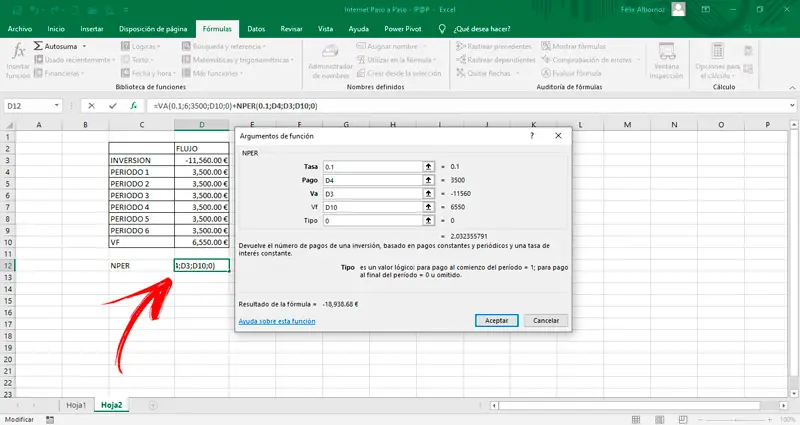This screenshot has width=800, height=425.
Task: Add a new sheet with the plus icon
Action: pos(153,405)
